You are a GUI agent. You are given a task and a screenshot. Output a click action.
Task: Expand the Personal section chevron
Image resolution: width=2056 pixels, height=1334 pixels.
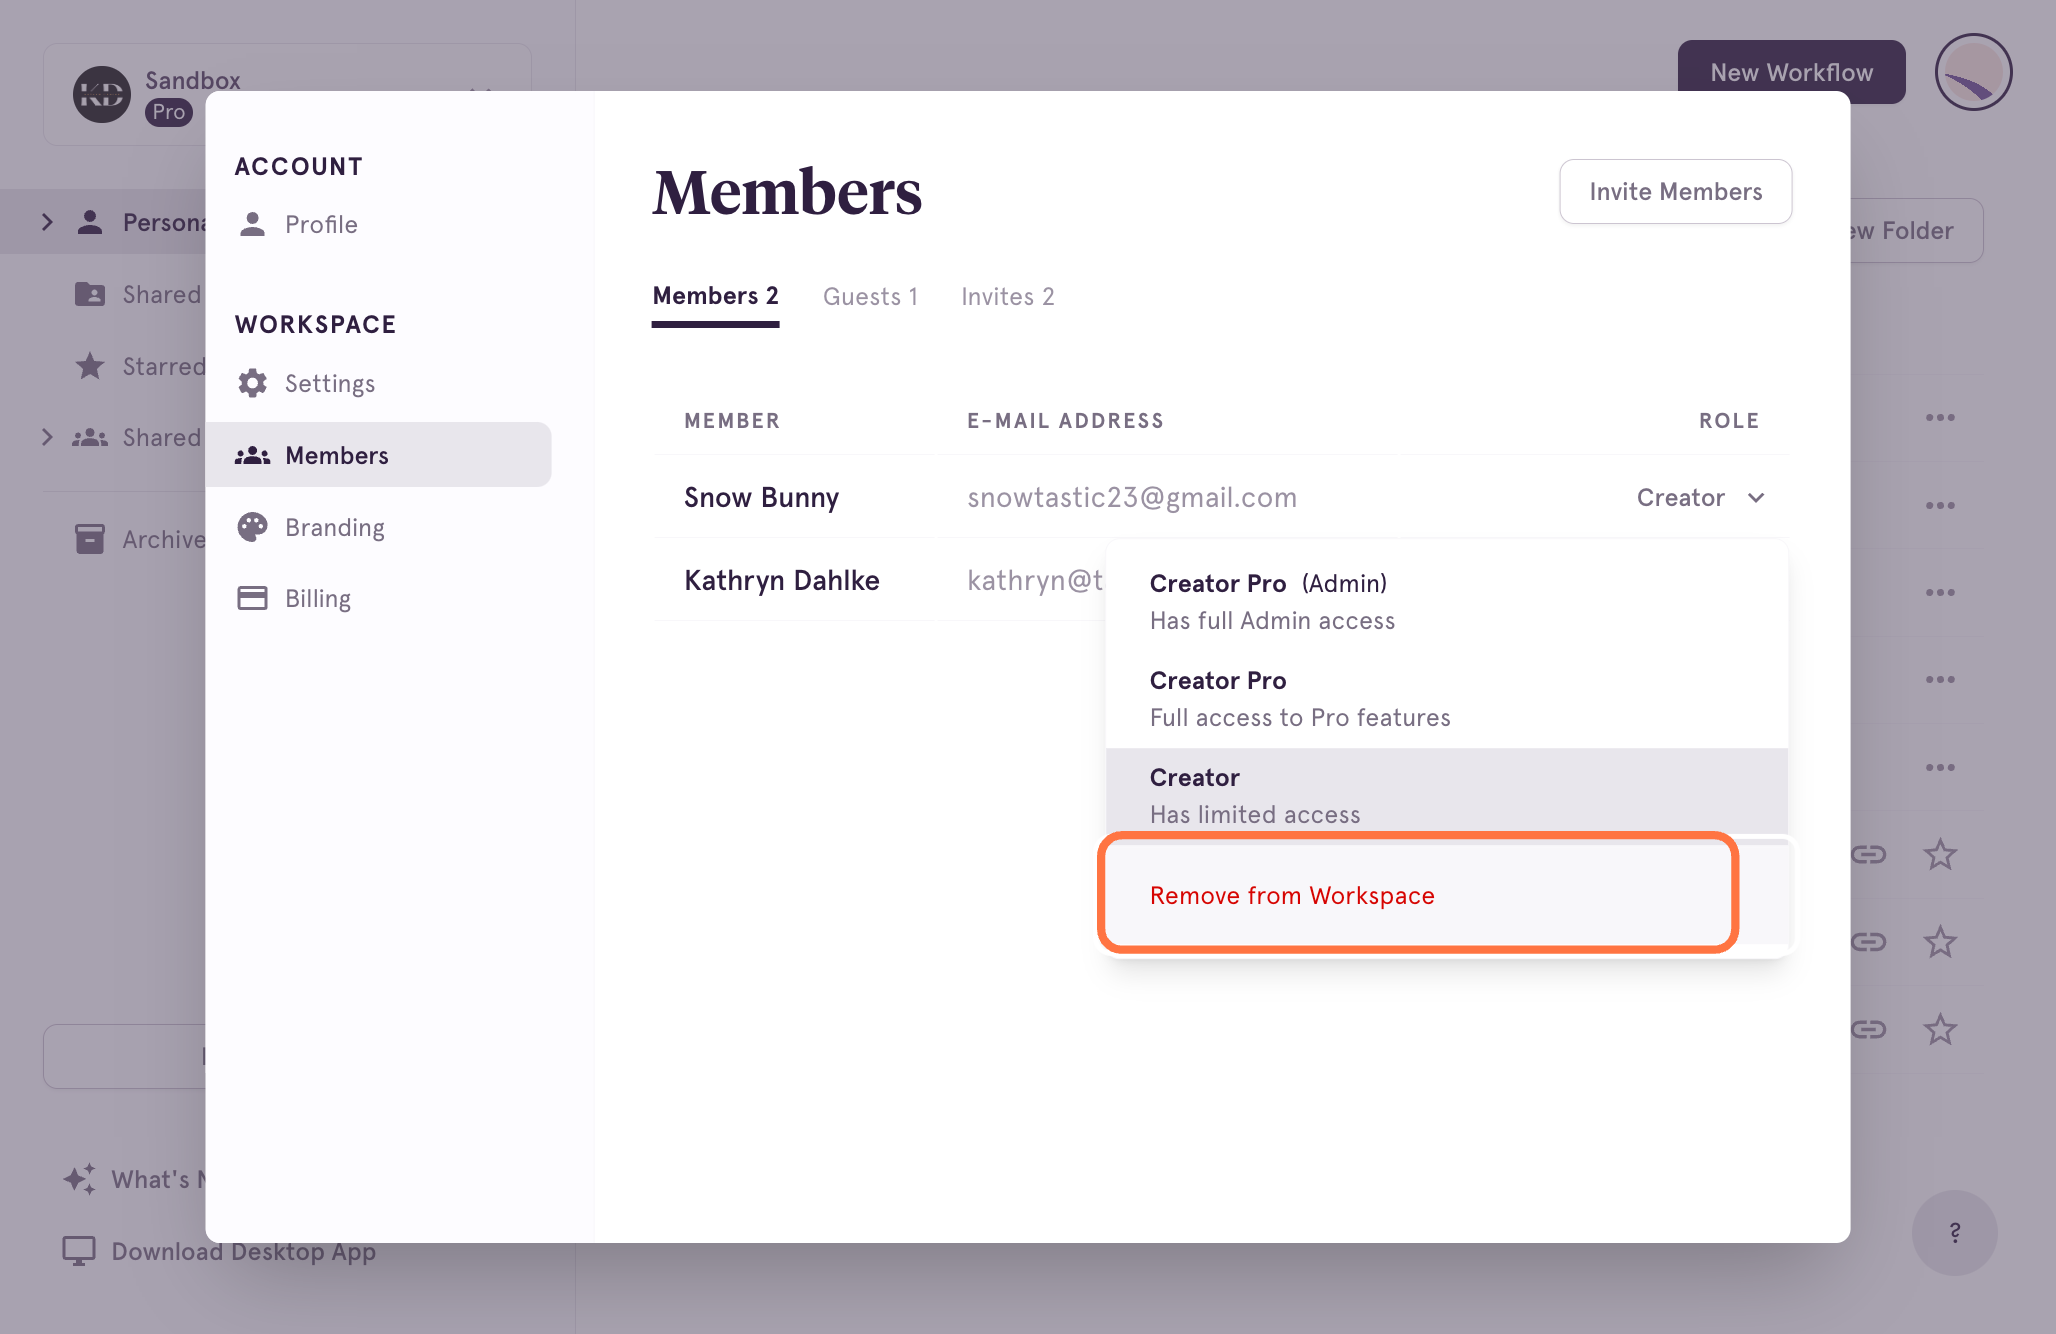pyautogui.click(x=46, y=222)
